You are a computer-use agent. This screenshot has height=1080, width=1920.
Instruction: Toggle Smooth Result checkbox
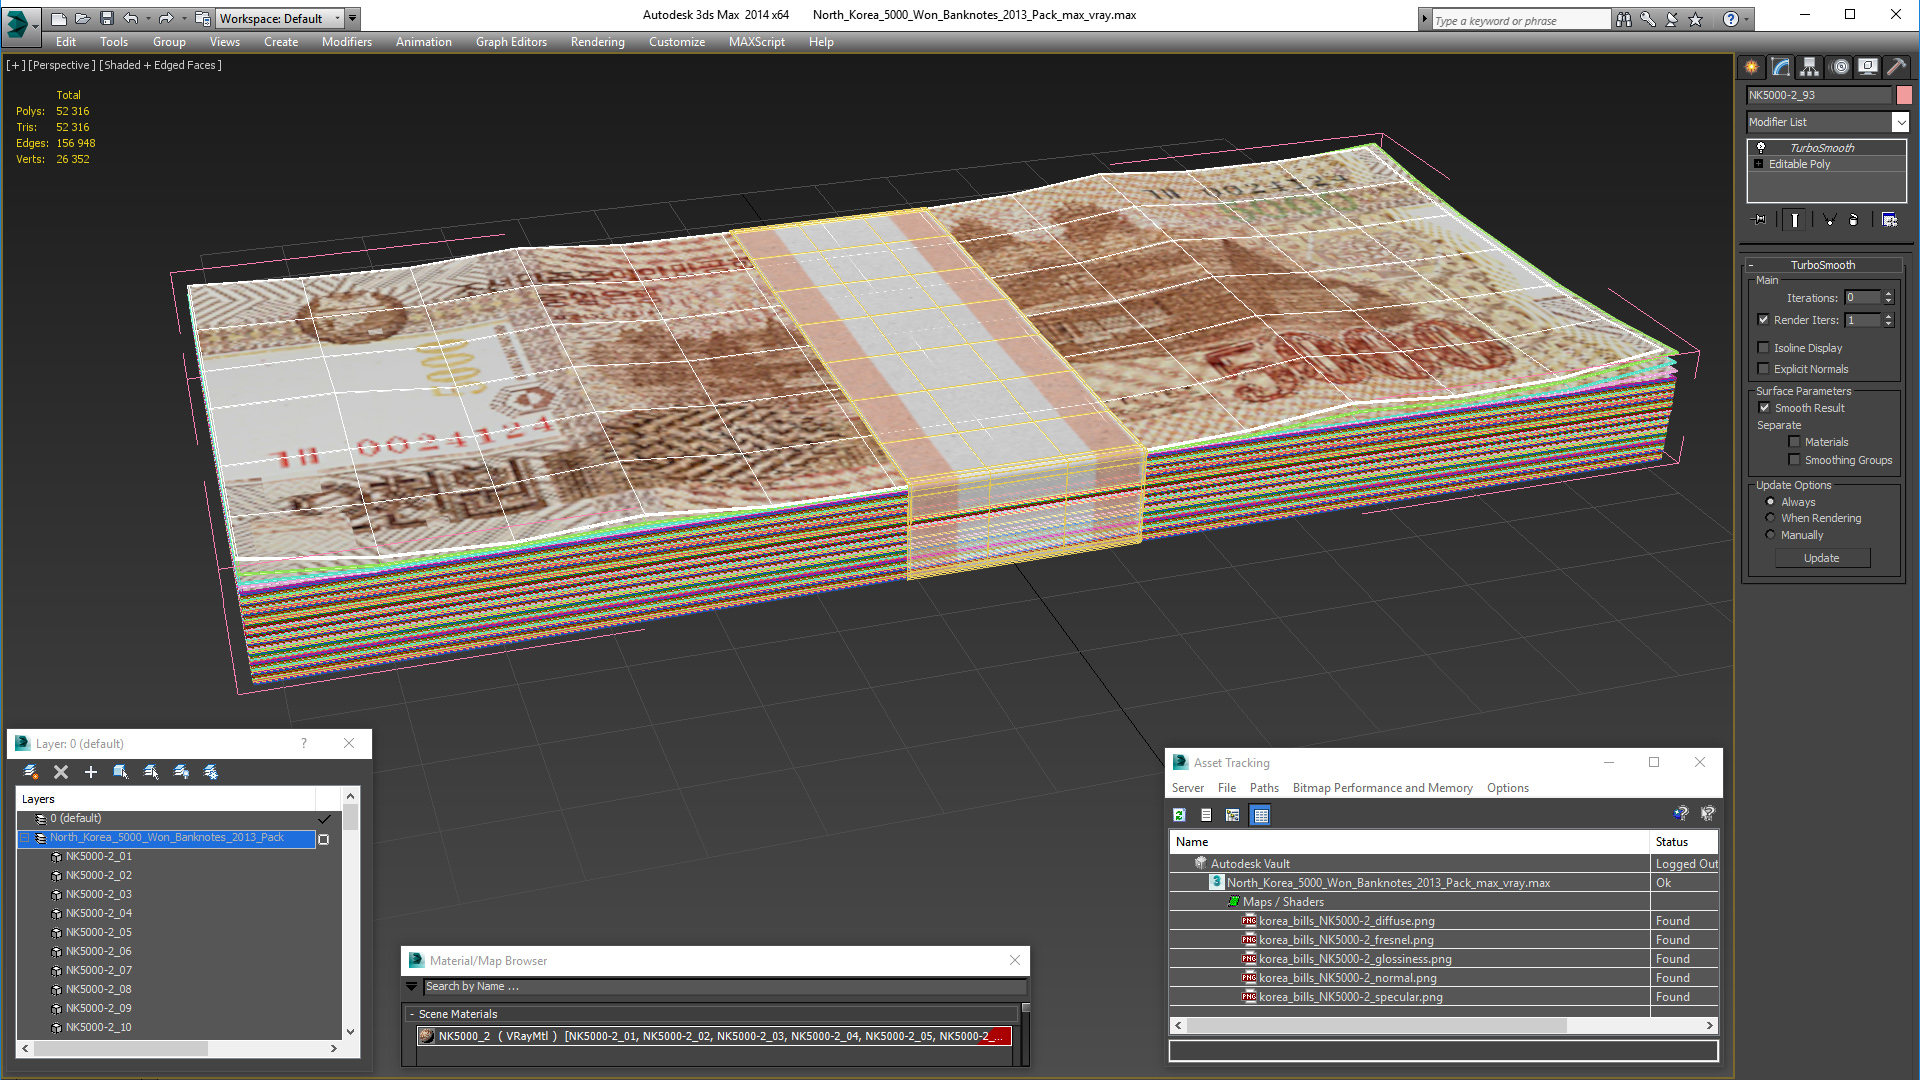coord(1765,408)
